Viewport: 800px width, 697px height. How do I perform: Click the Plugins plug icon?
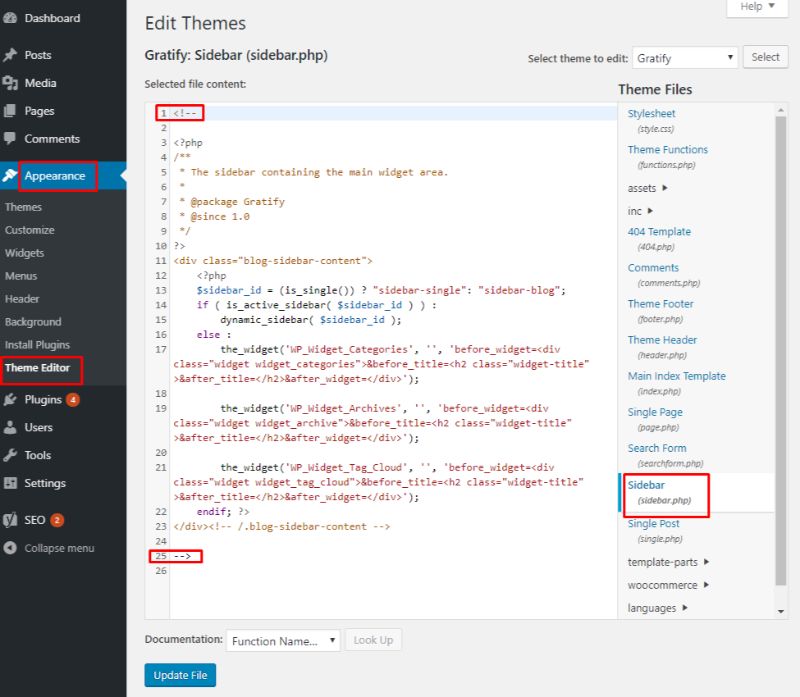10,399
